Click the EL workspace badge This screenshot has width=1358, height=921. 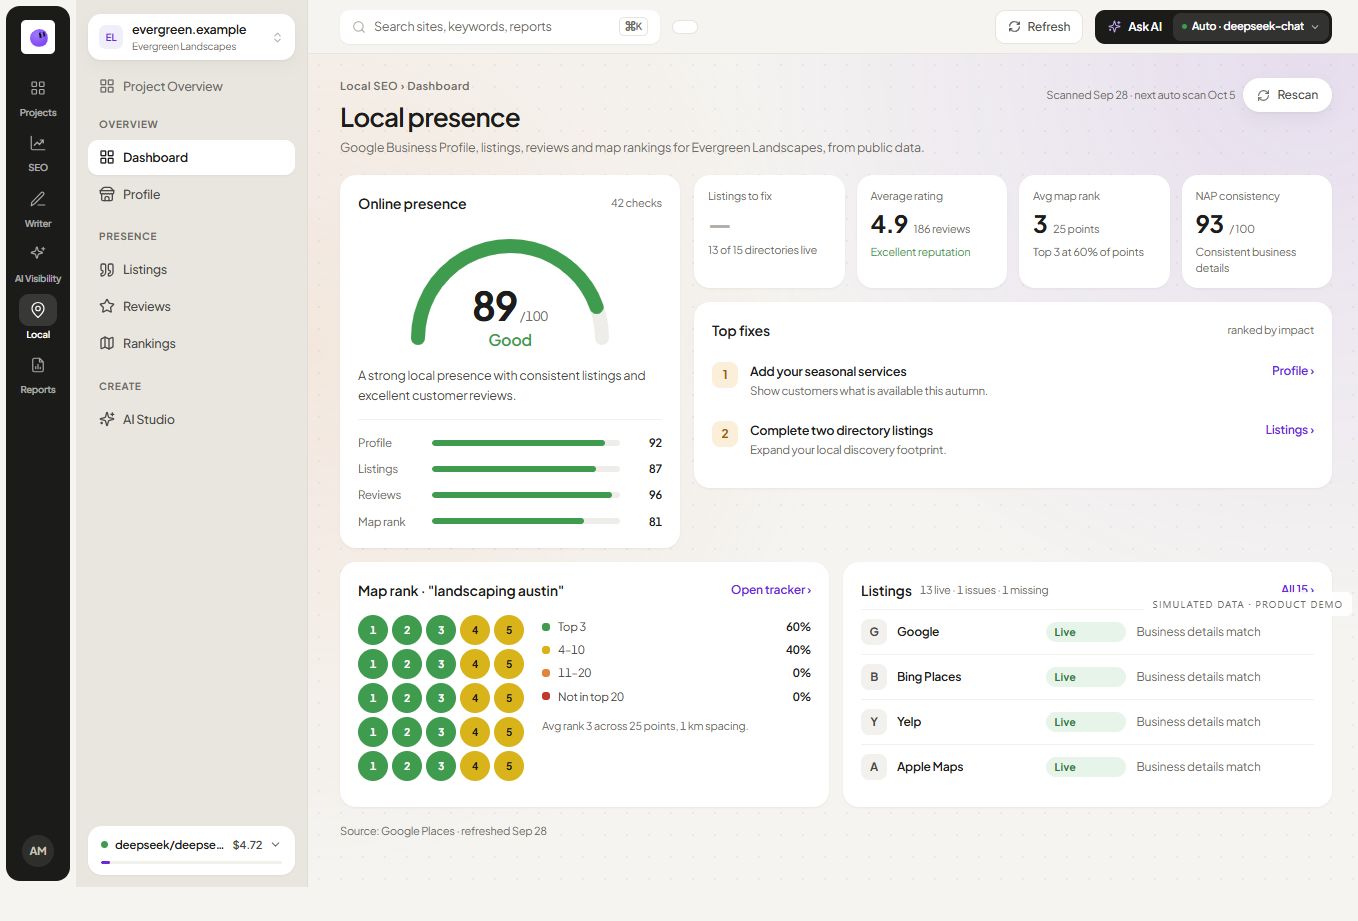click(x=111, y=37)
